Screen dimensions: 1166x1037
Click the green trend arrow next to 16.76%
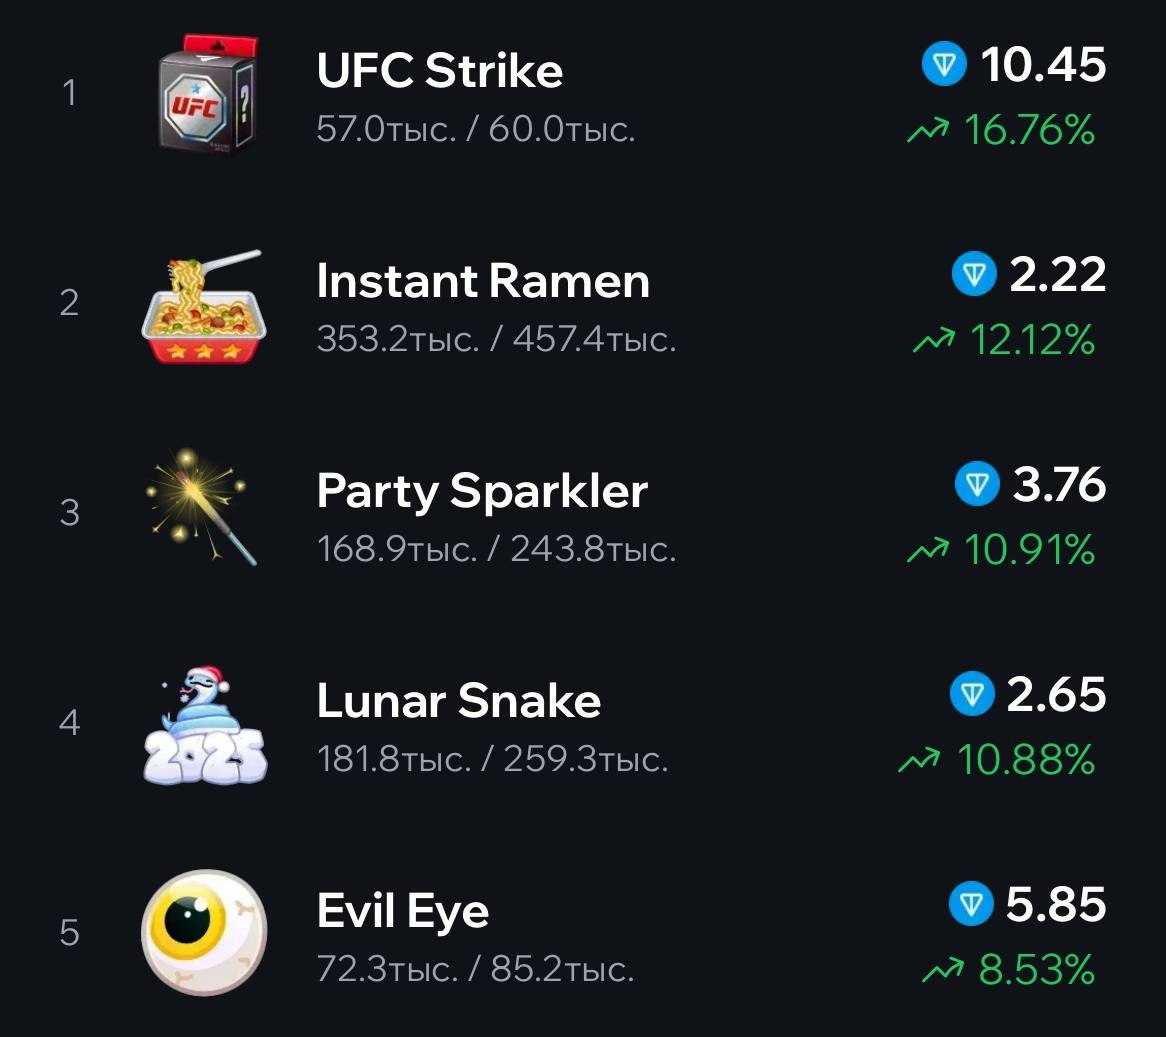[x=927, y=131]
